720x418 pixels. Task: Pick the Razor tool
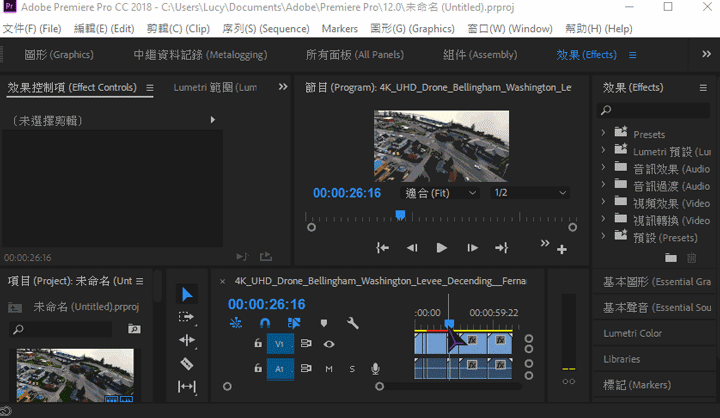(x=187, y=363)
